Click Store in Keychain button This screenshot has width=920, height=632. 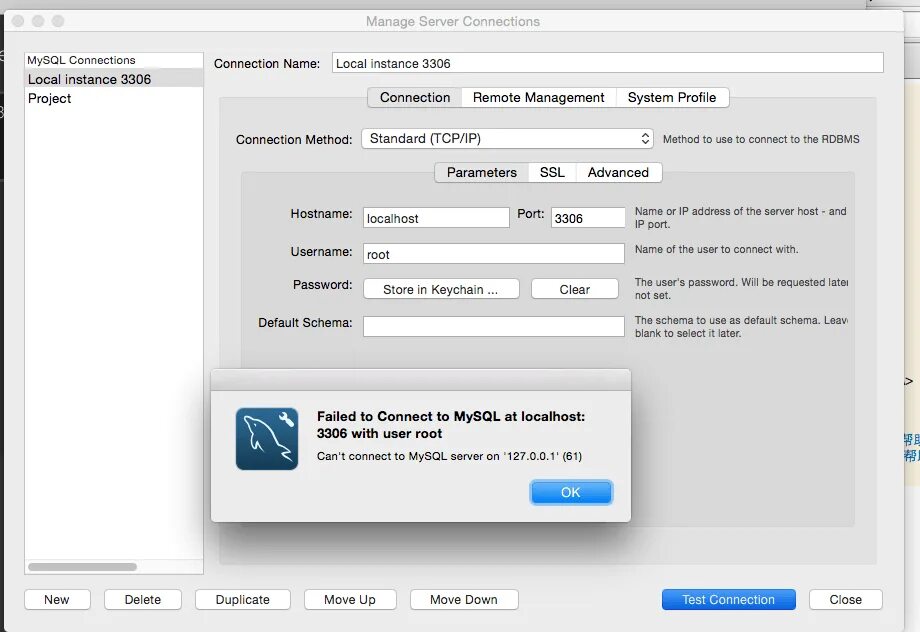[x=441, y=289]
